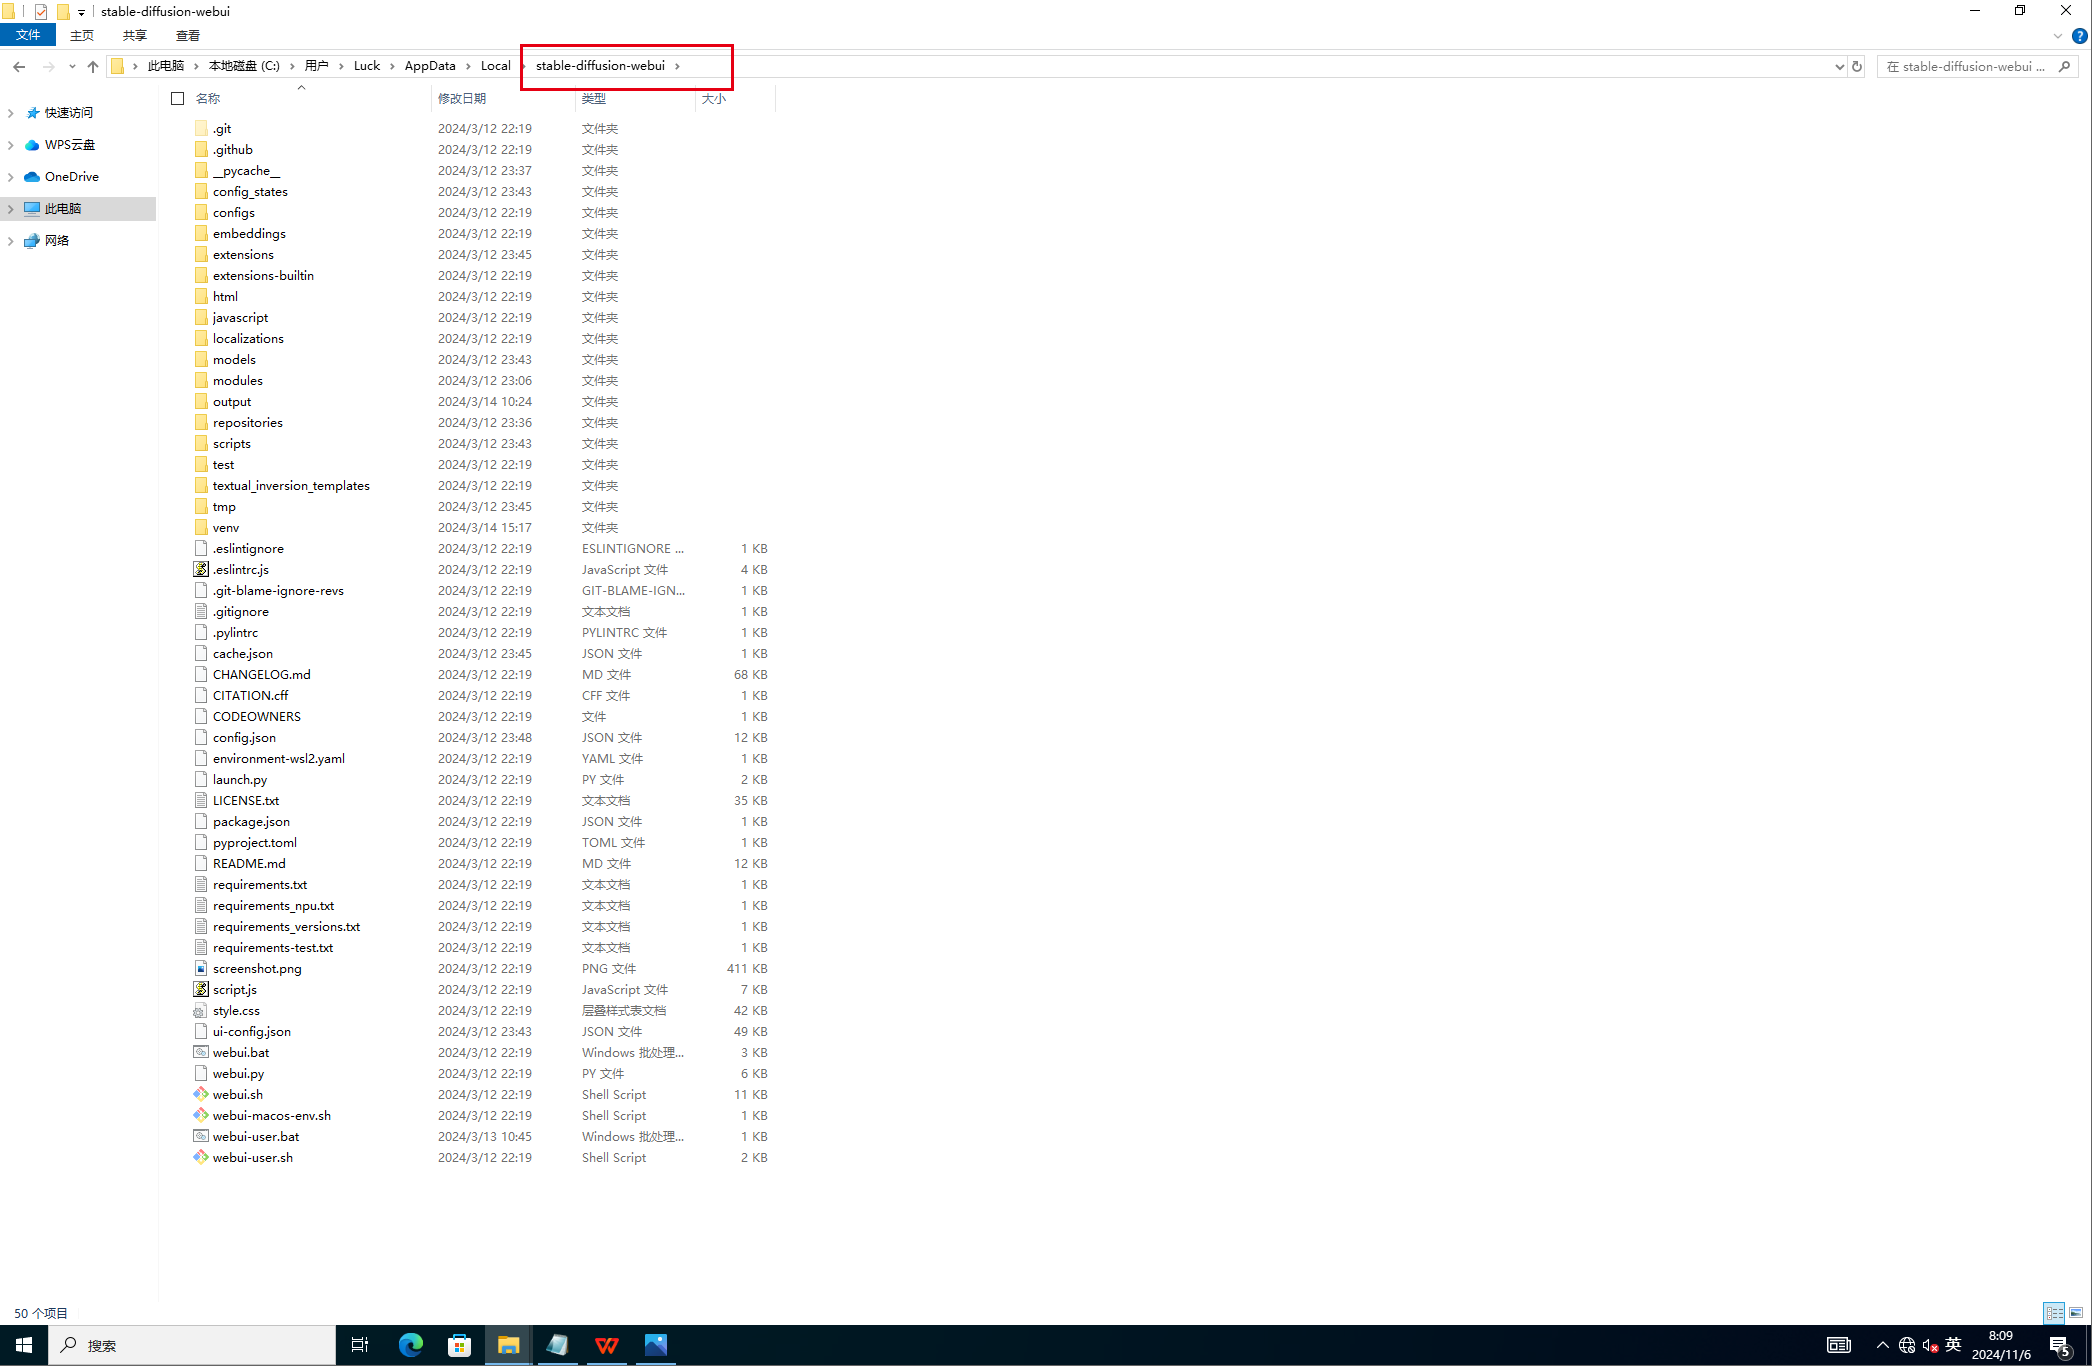Sort by 大小 column header
2092x1366 pixels.
[714, 98]
